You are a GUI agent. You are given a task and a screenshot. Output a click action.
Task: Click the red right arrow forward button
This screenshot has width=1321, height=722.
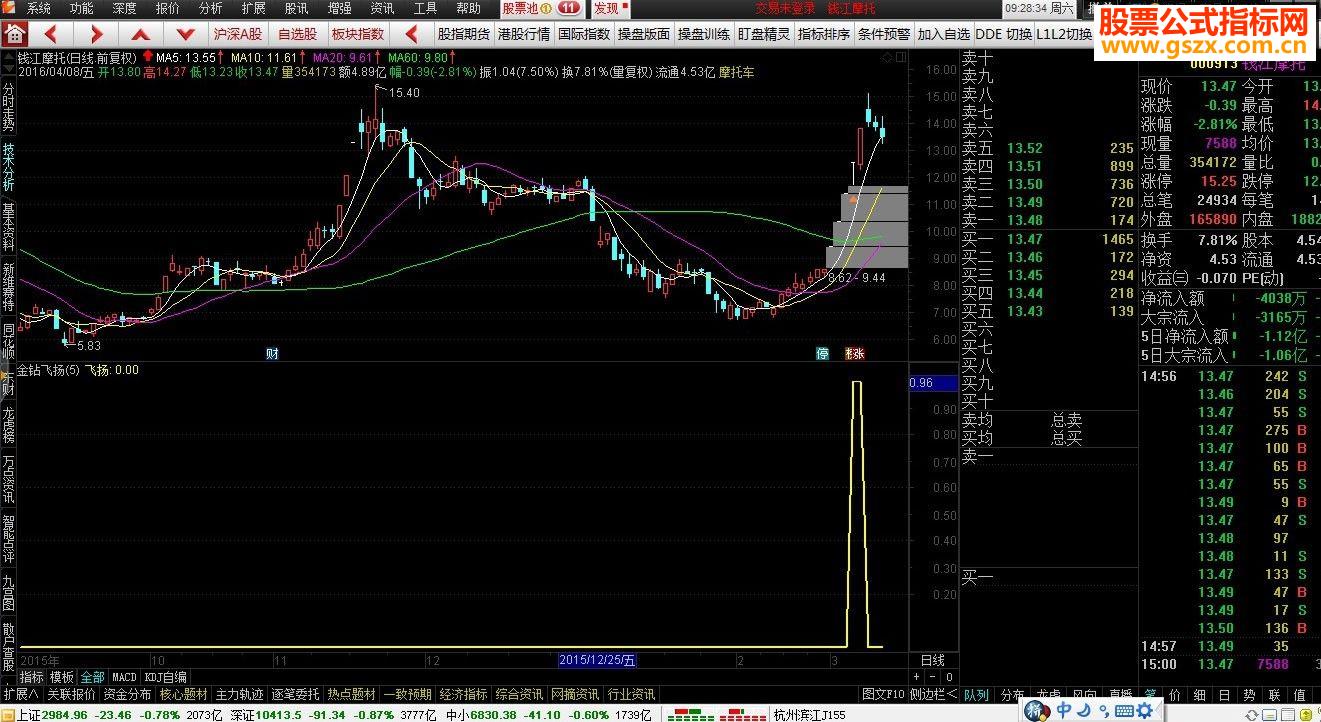pos(96,34)
